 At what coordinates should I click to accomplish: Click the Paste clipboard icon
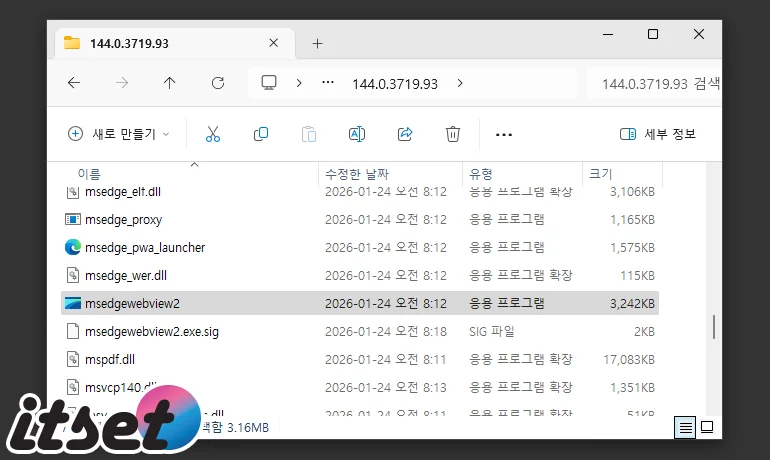tap(308, 134)
